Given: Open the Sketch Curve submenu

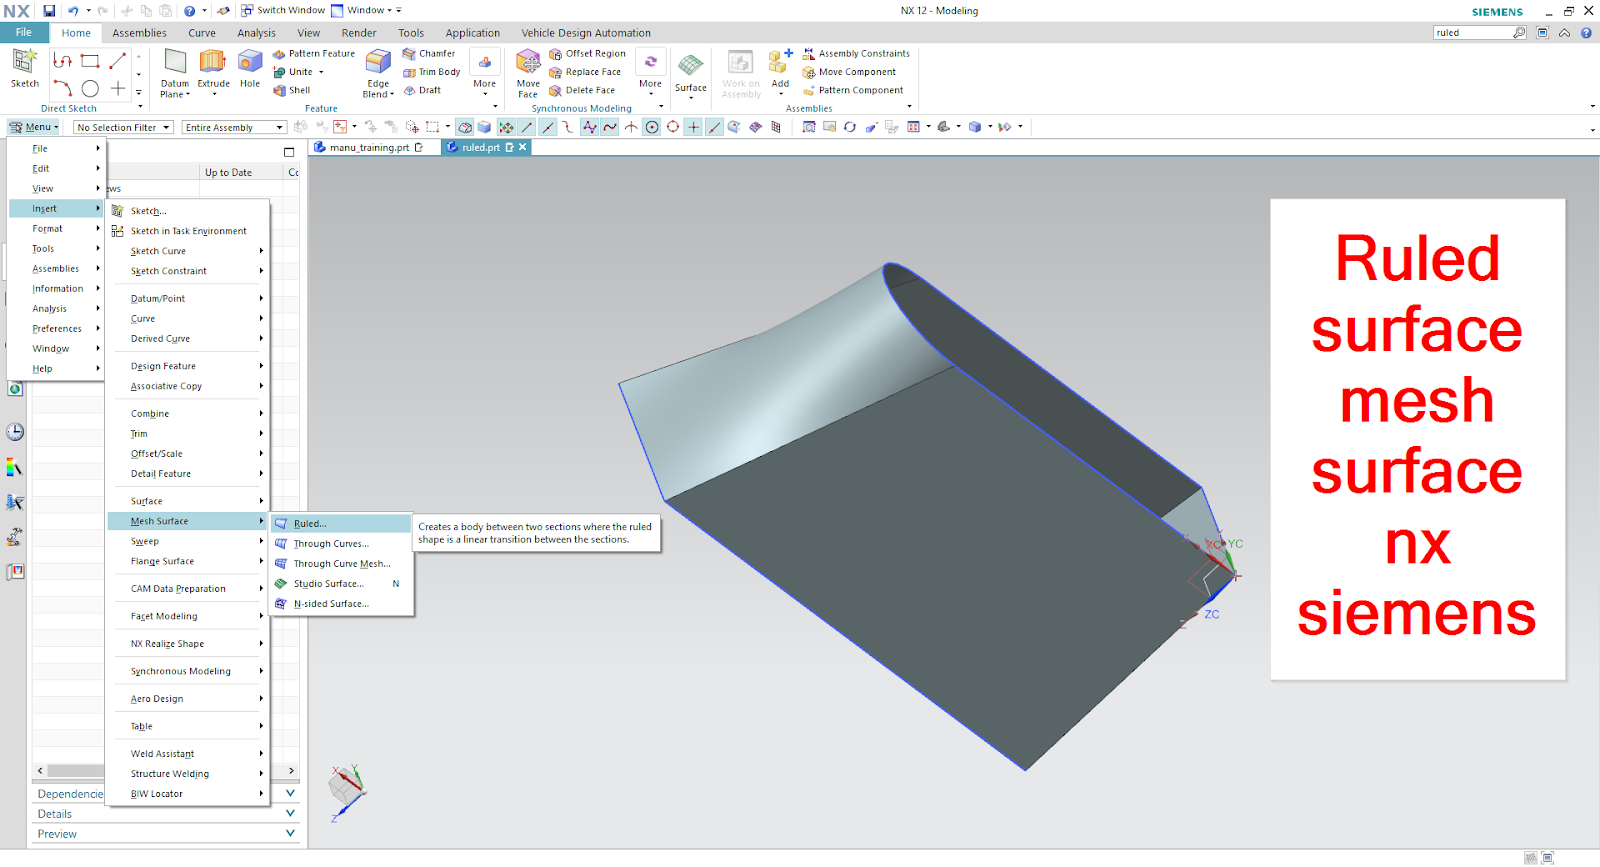Looking at the screenshot, I should point(187,251).
